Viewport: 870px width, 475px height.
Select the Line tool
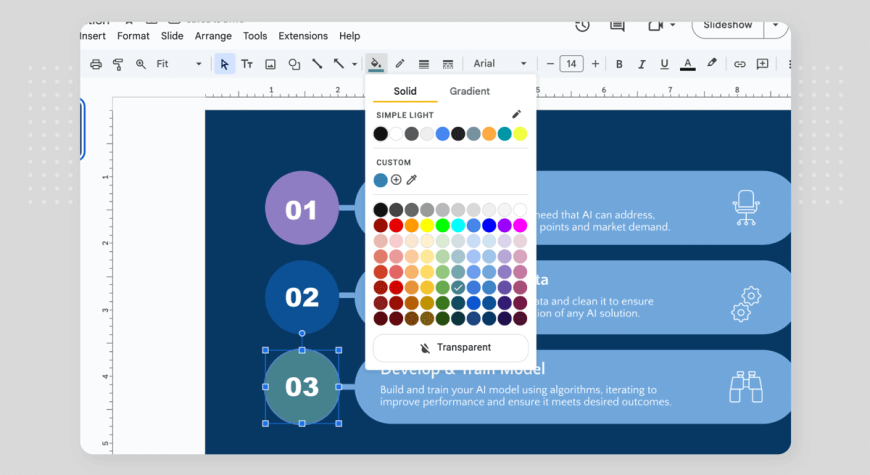317,64
